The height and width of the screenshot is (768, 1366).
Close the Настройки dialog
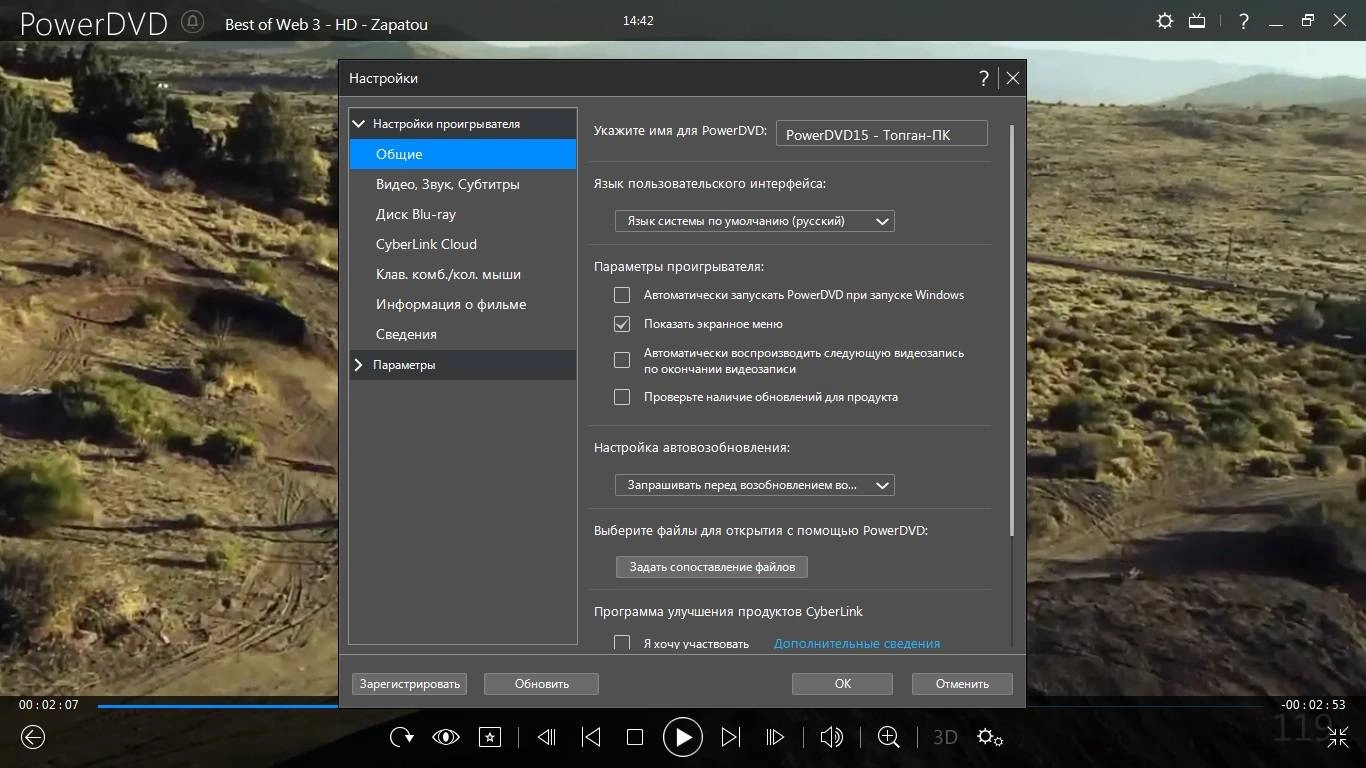point(1012,78)
